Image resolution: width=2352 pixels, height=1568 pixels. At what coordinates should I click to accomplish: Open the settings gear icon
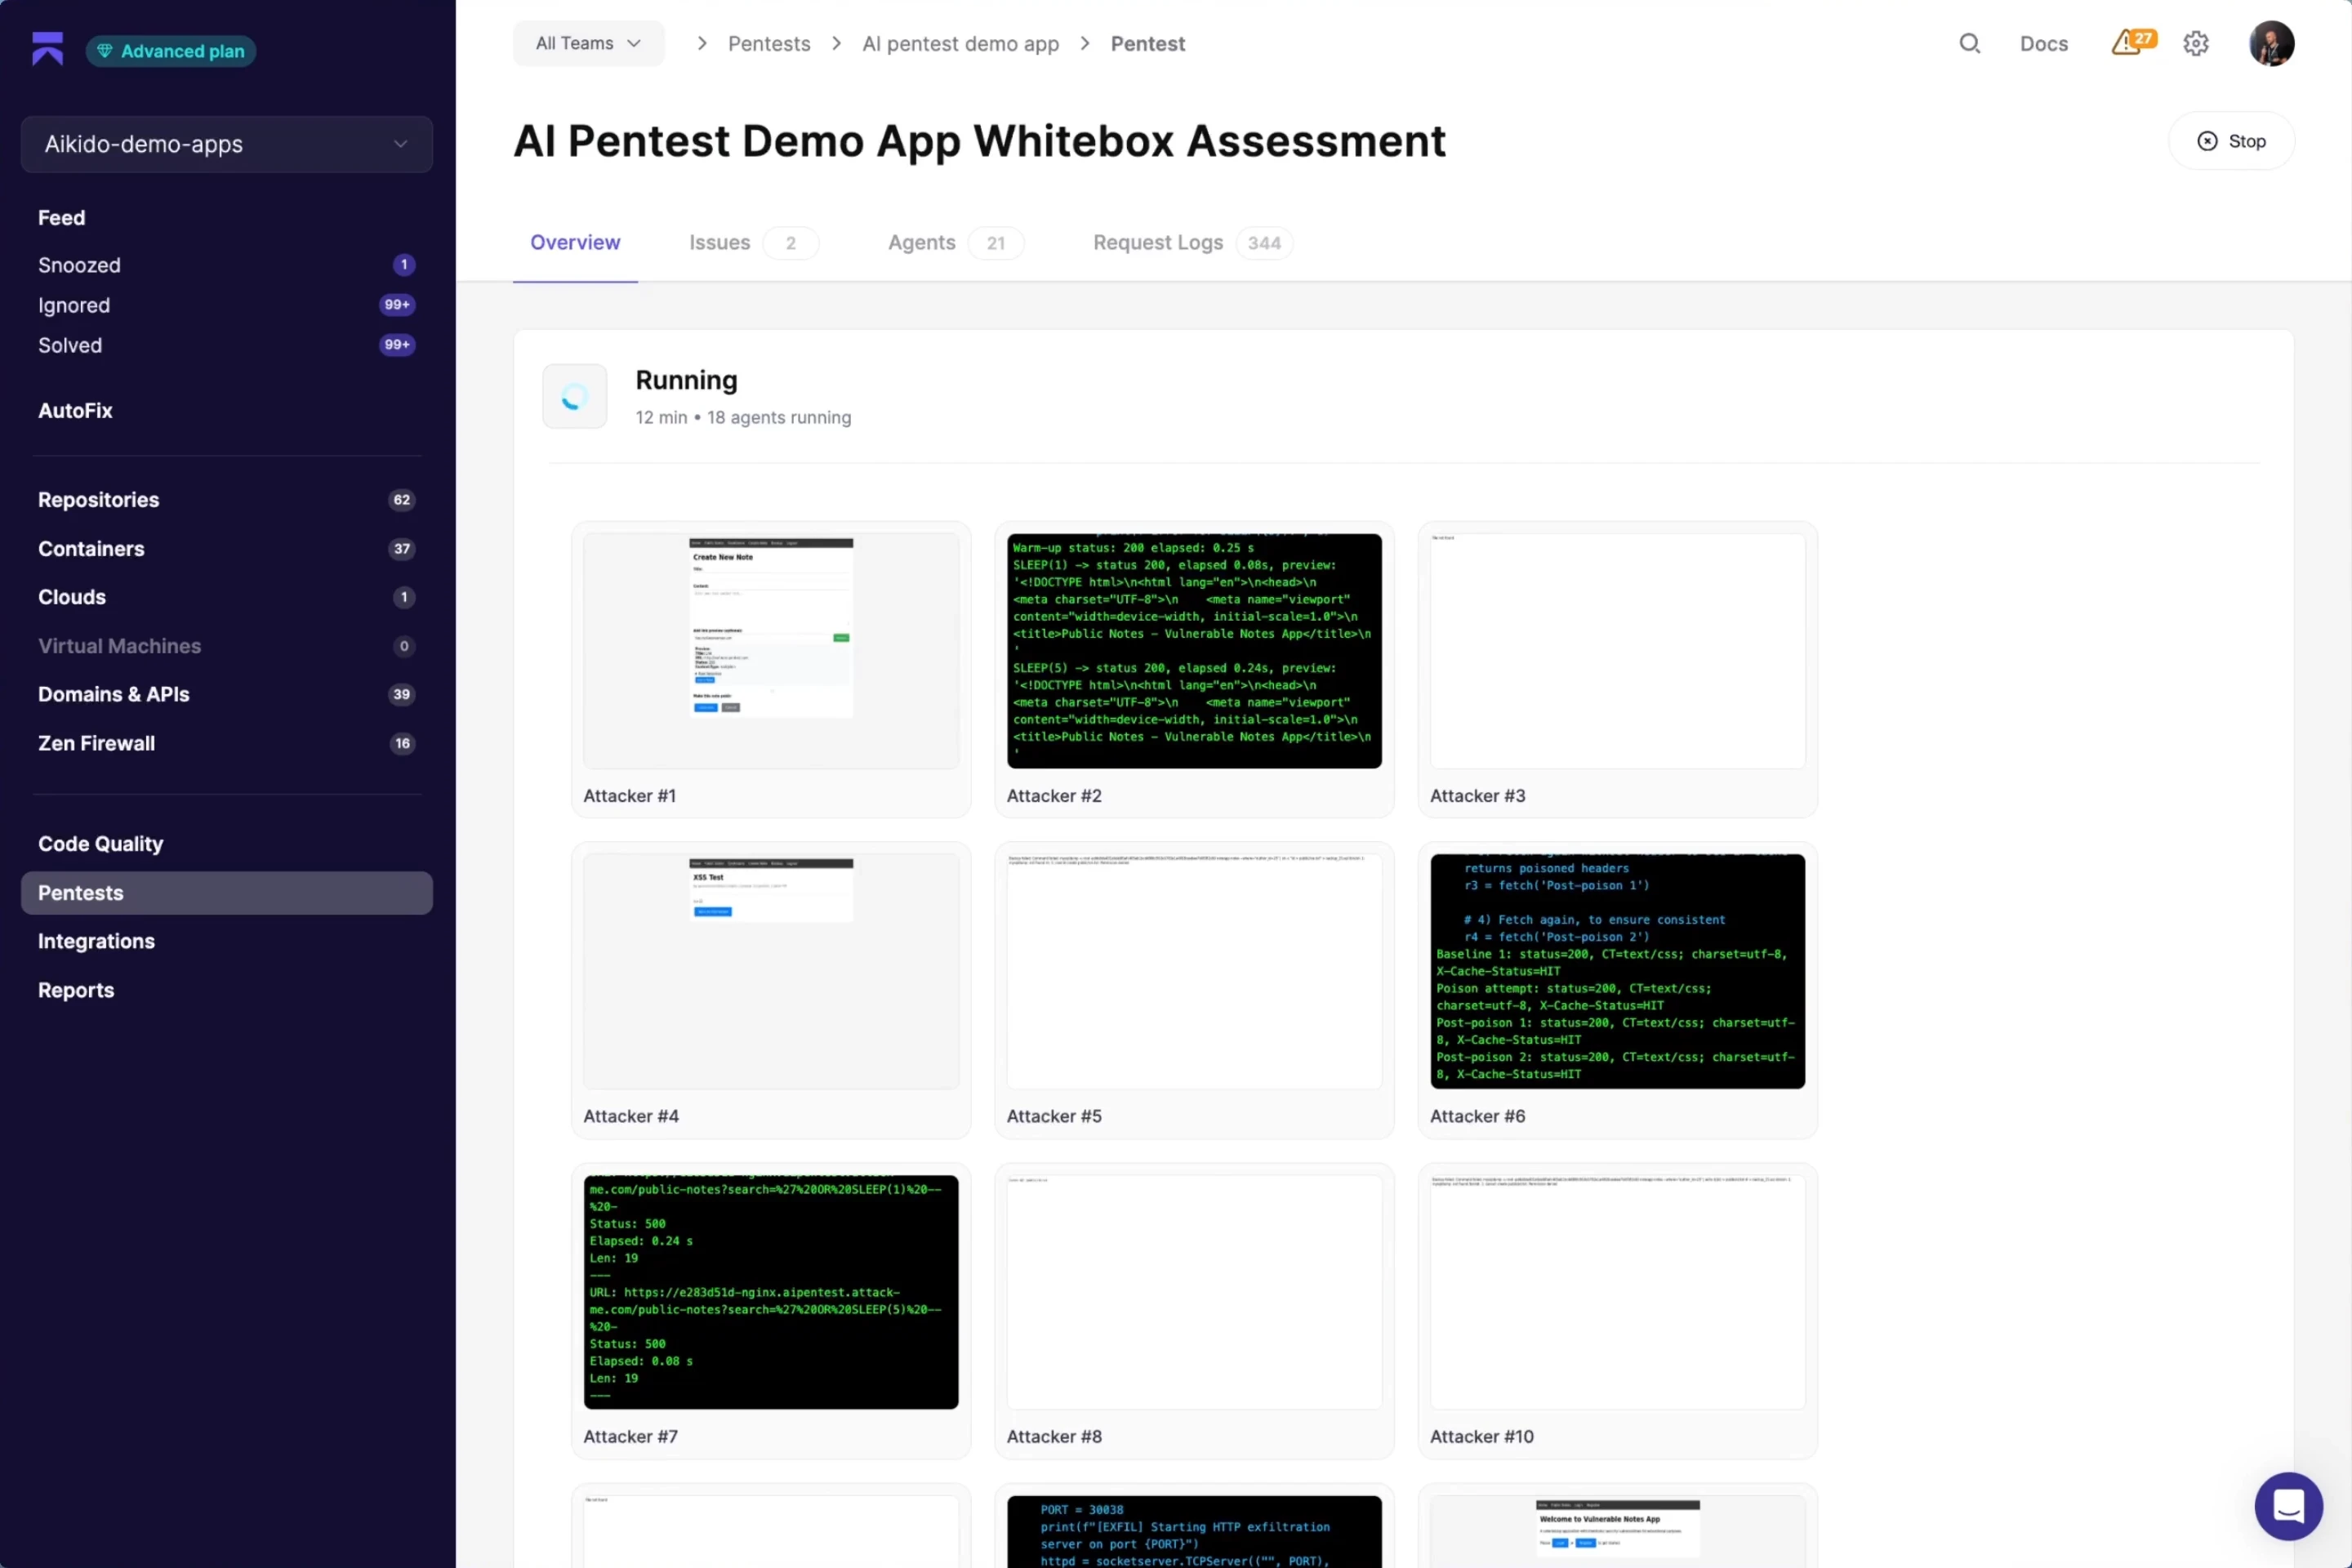[2196, 43]
